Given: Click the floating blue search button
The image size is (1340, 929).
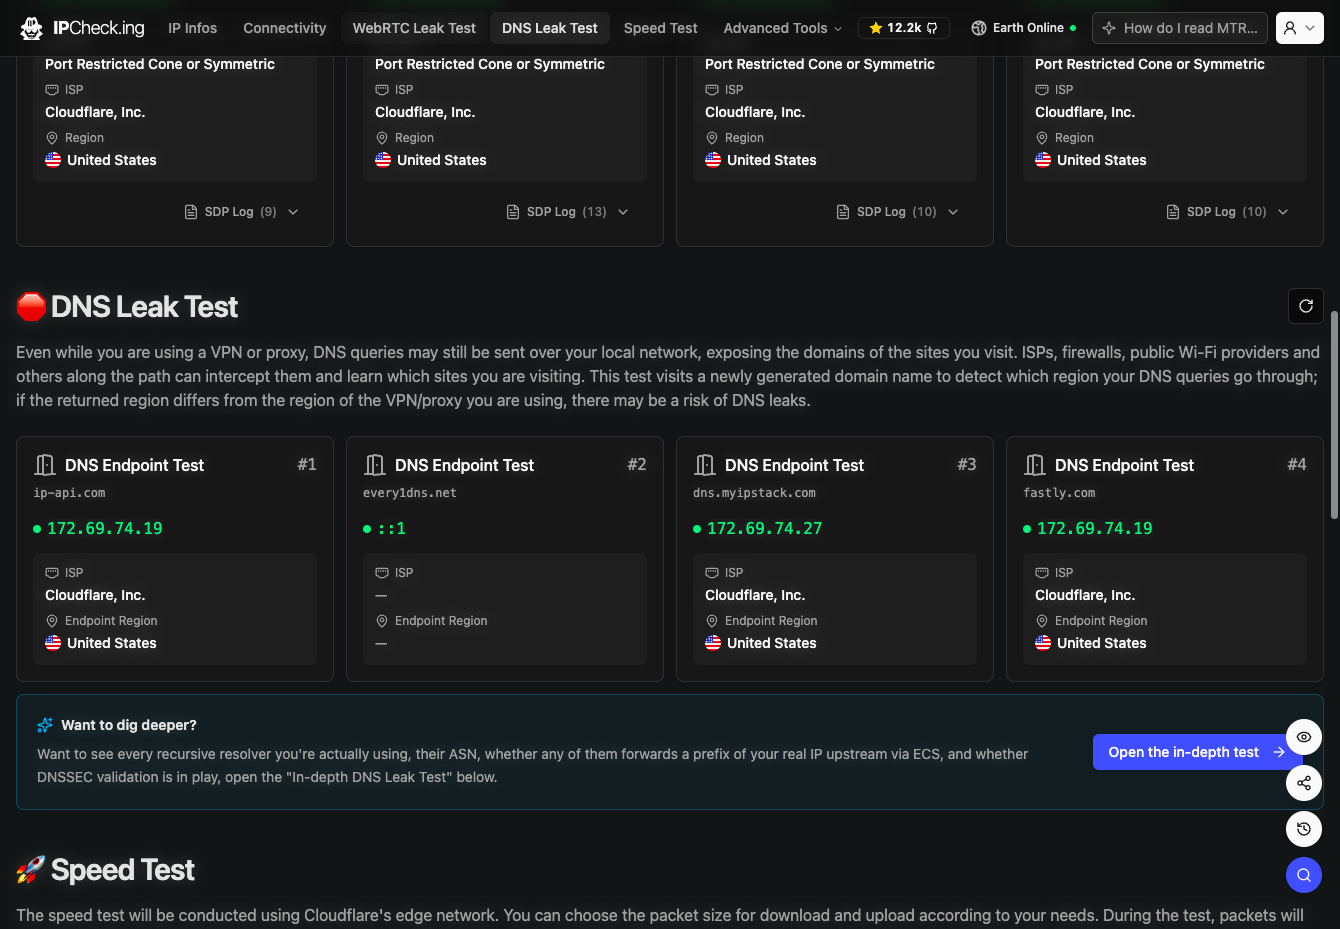Looking at the screenshot, I should pyautogui.click(x=1304, y=875).
